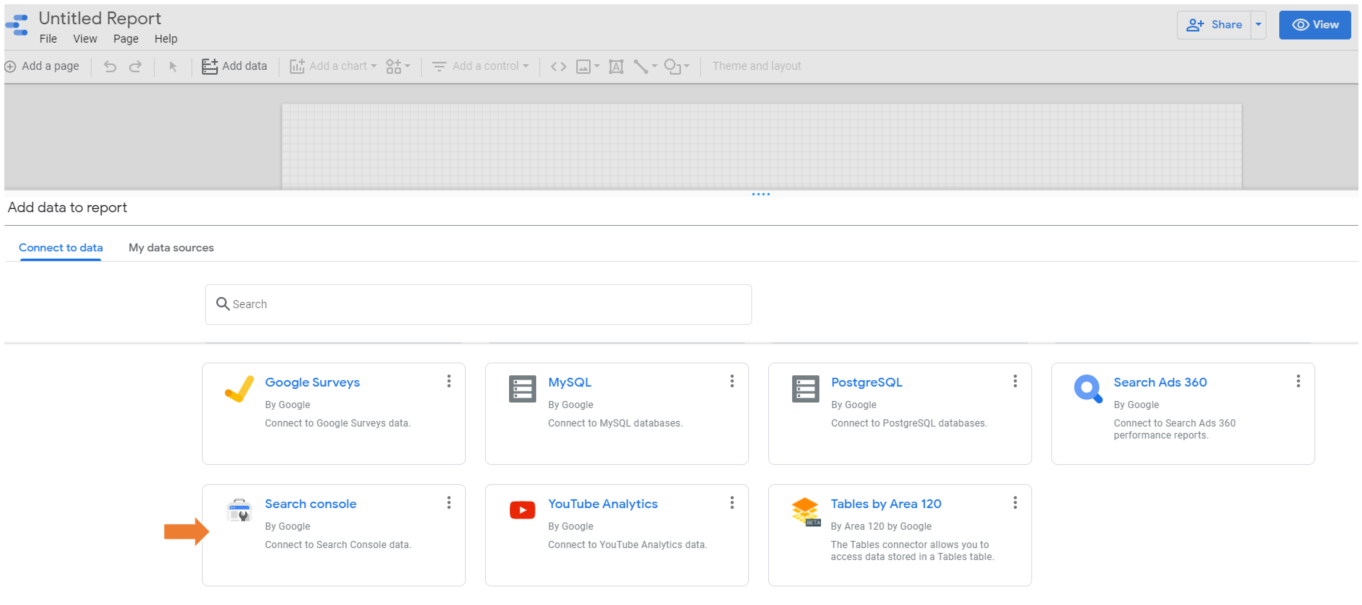Click the Search console icon
Viewport: 1362px width, 605px height.
click(239, 511)
